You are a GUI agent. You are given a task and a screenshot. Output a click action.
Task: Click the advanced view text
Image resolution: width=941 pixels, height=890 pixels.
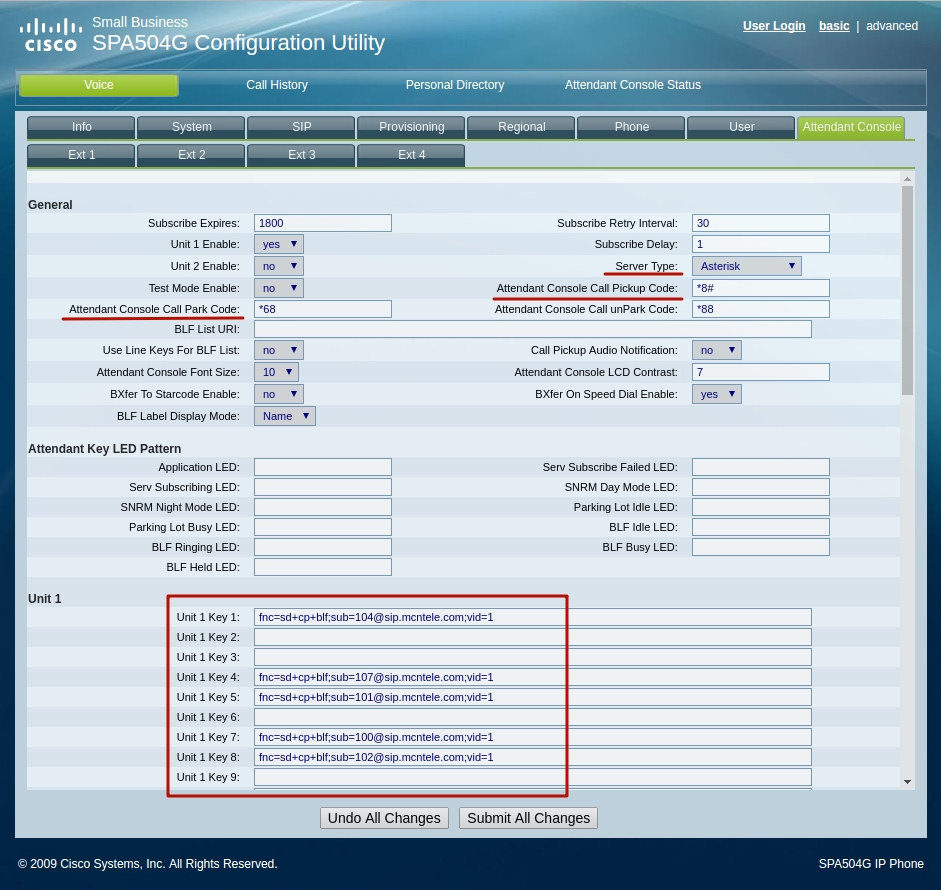tap(892, 26)
